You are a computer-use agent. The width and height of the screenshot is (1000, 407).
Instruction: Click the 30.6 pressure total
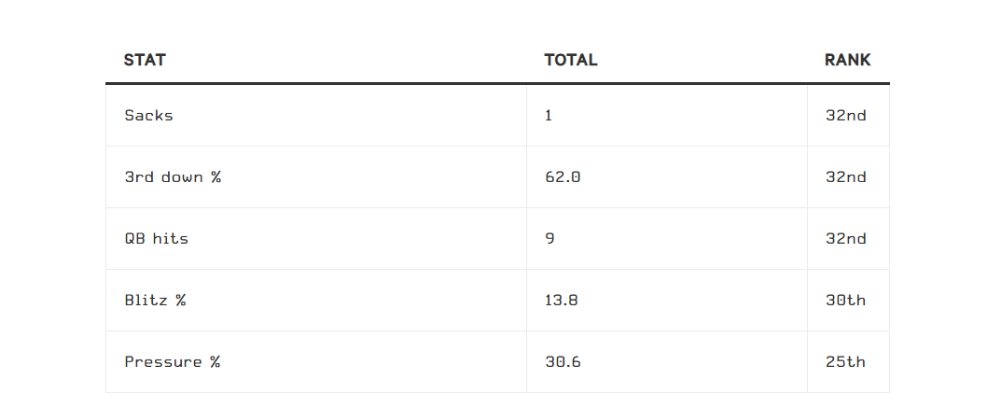tap(562, 362)
